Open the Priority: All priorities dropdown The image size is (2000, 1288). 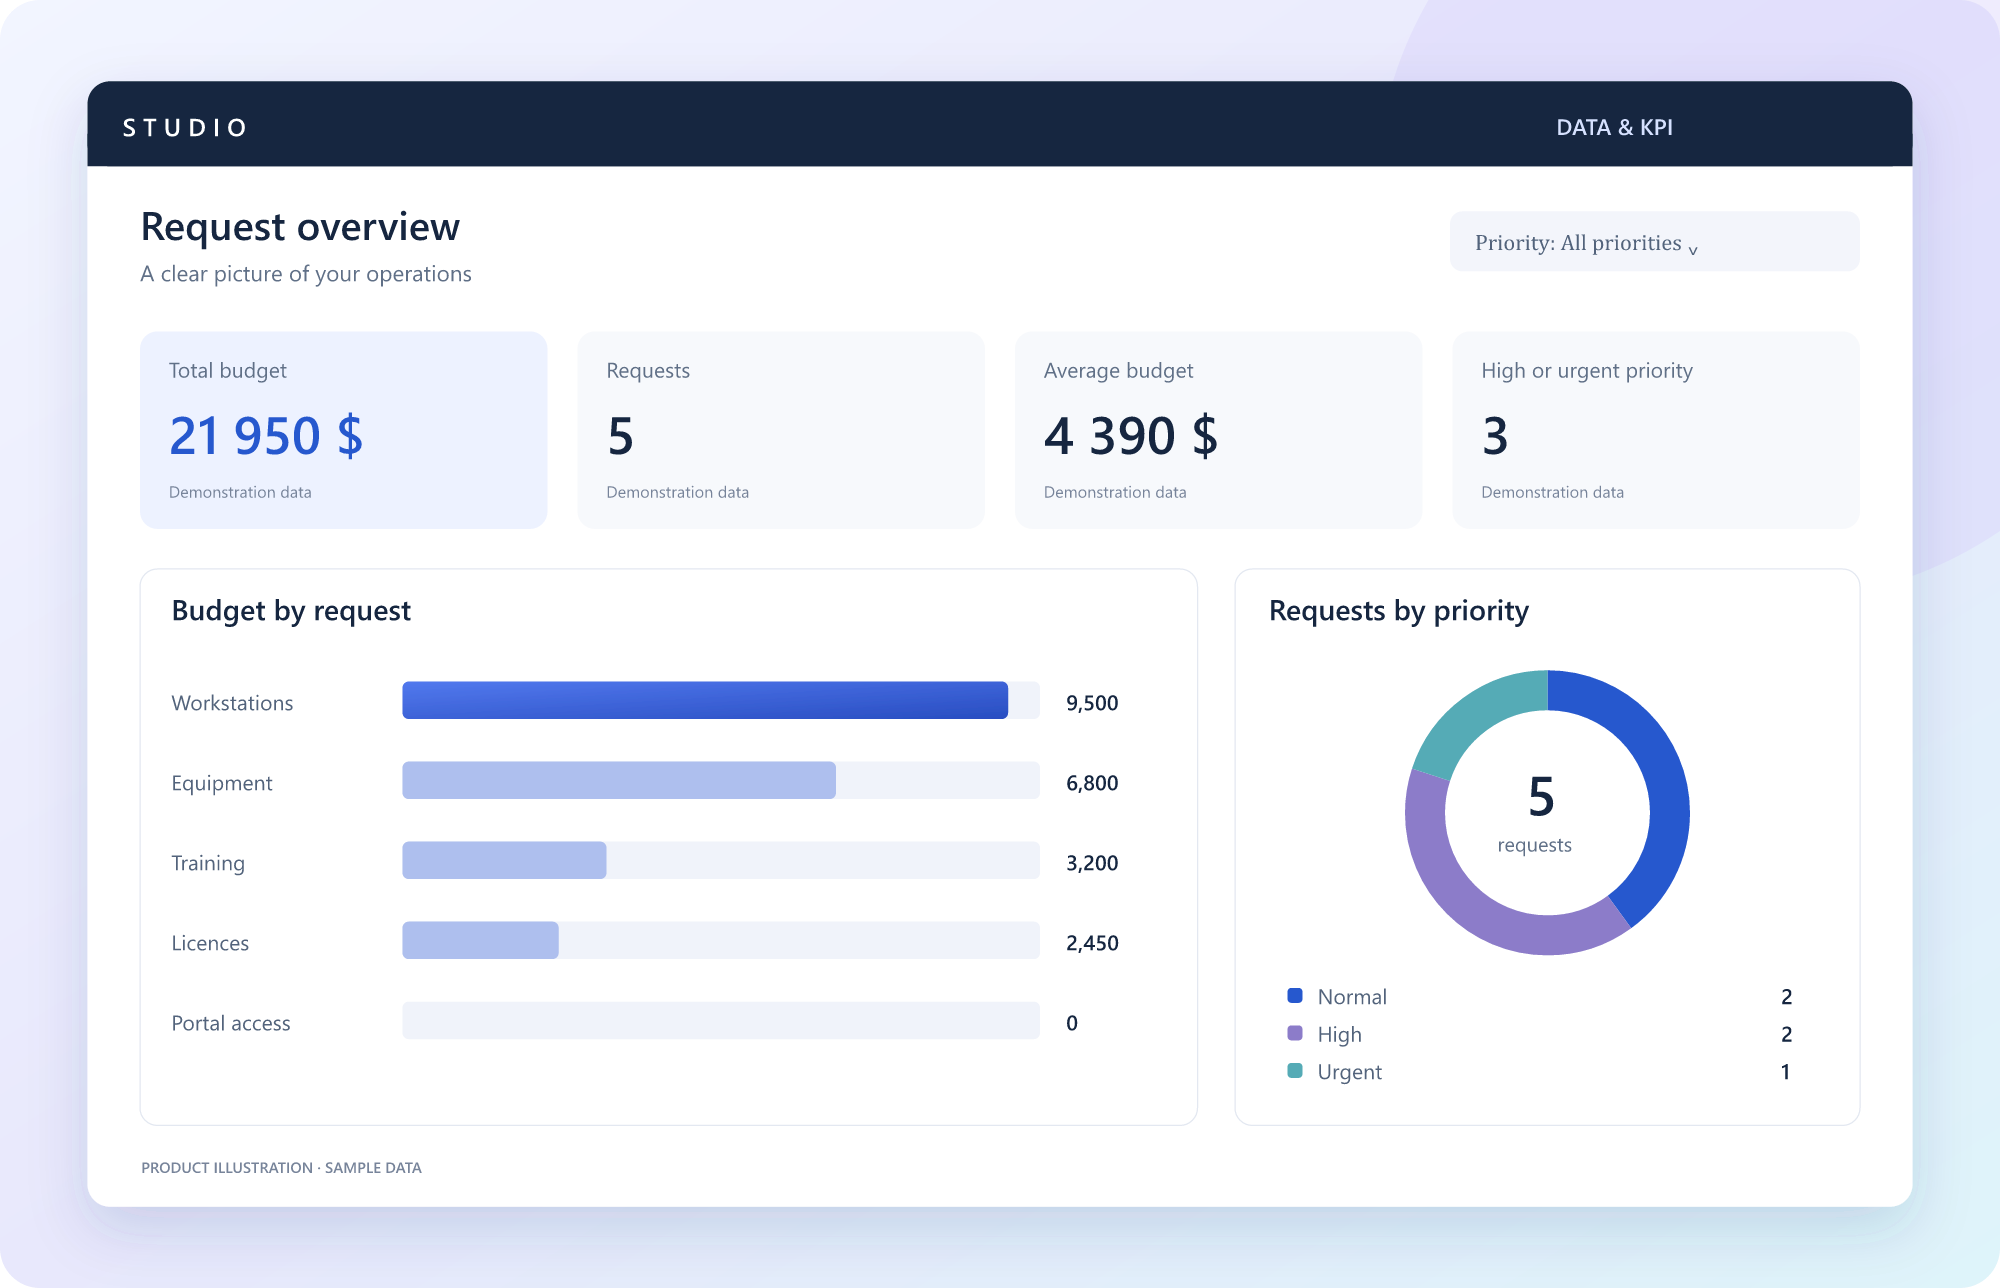pos(1654,241)
